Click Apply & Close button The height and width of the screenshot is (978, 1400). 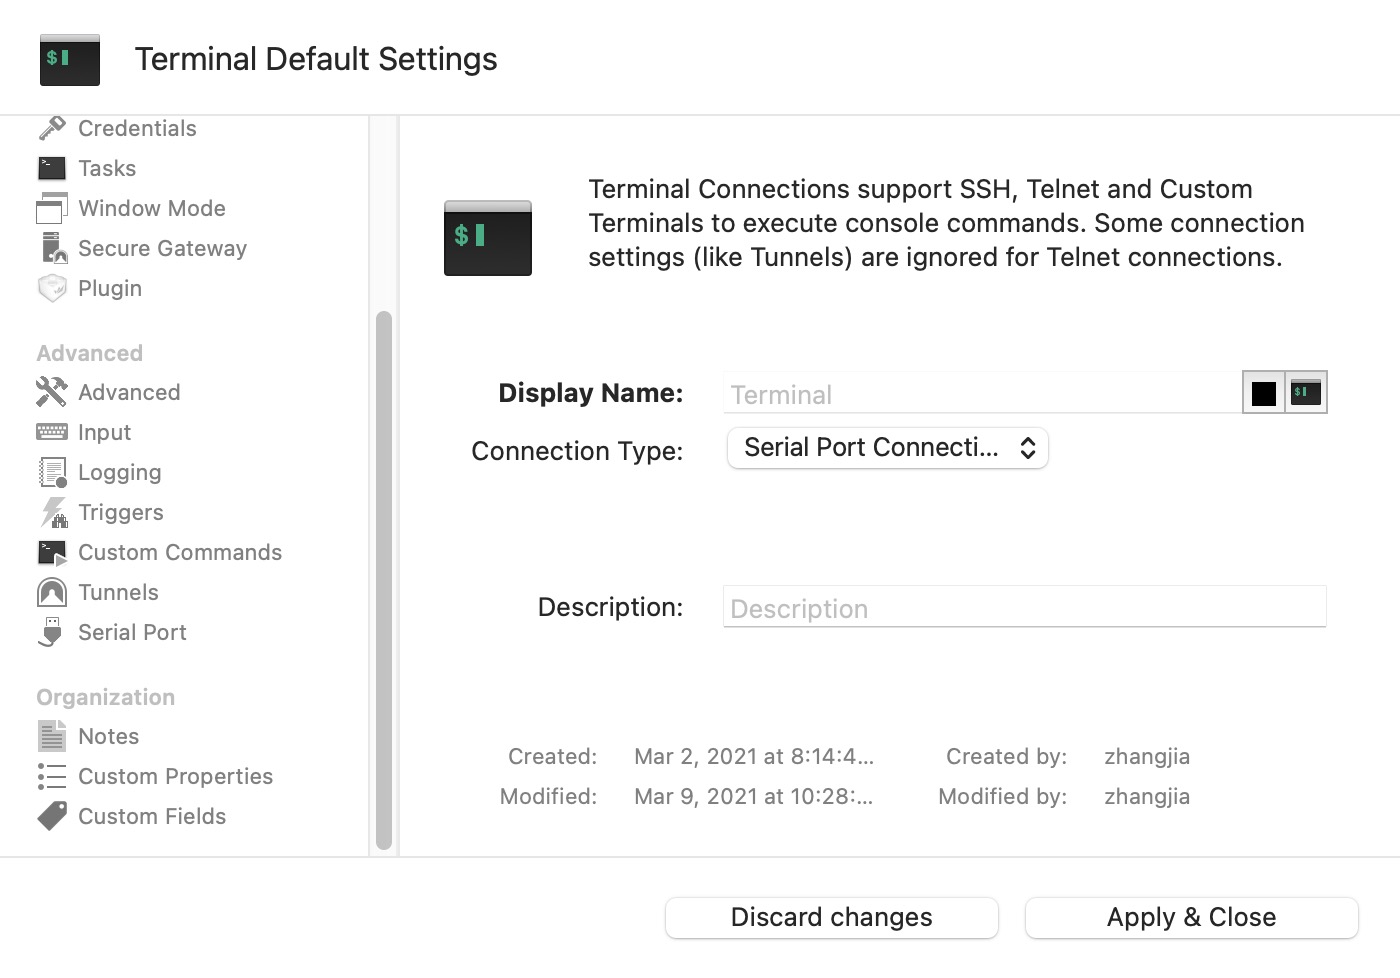[1190, 917]
